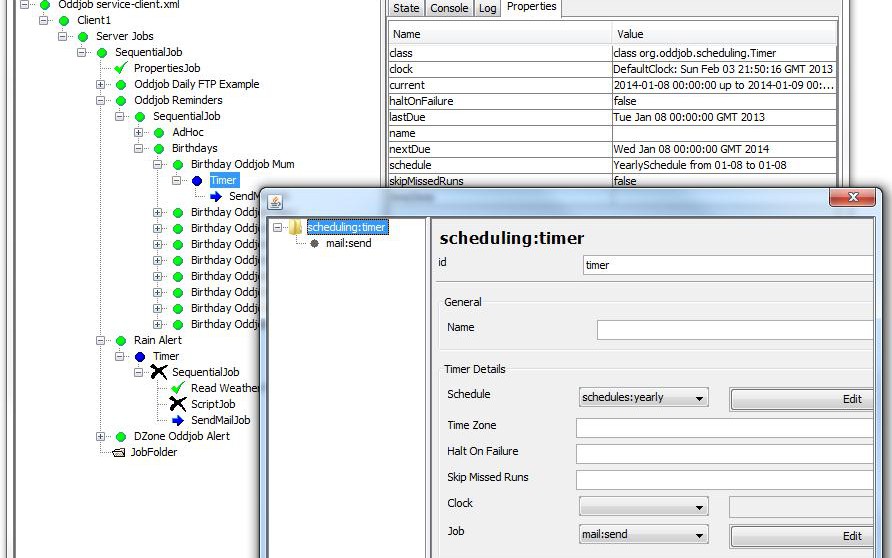The height and width of the screenshot is (558, 892).
Task: Click the green checkmark beside Read Weather
Action: click(177, 388)
